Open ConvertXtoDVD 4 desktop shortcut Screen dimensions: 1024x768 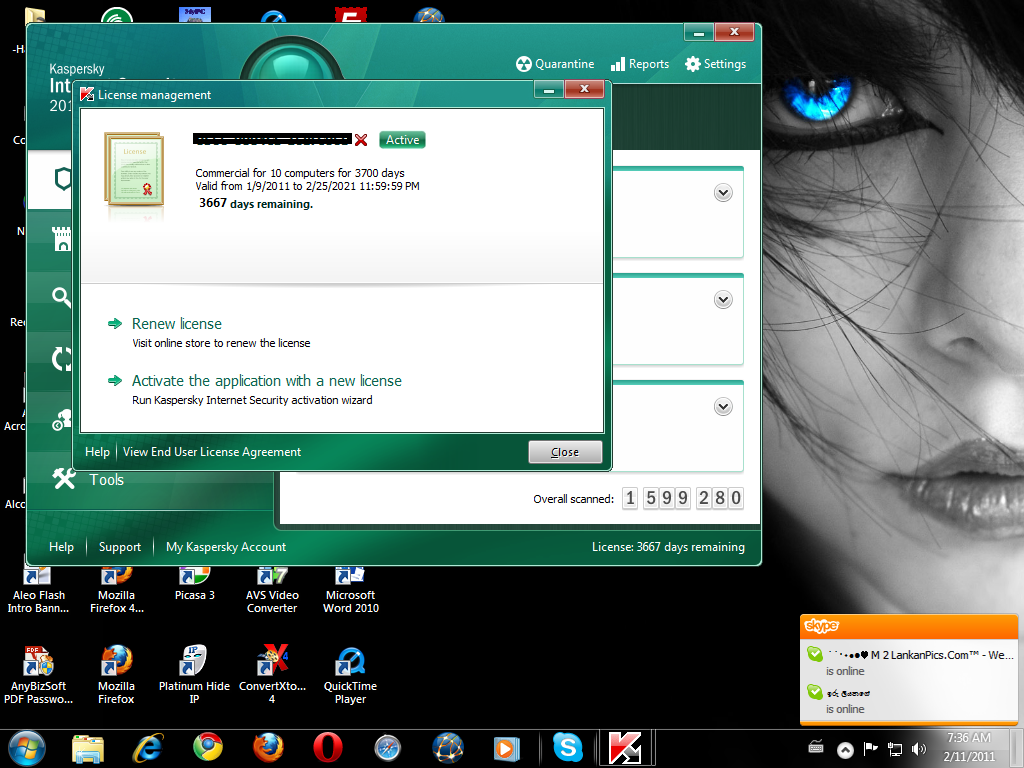click(272, 675)
